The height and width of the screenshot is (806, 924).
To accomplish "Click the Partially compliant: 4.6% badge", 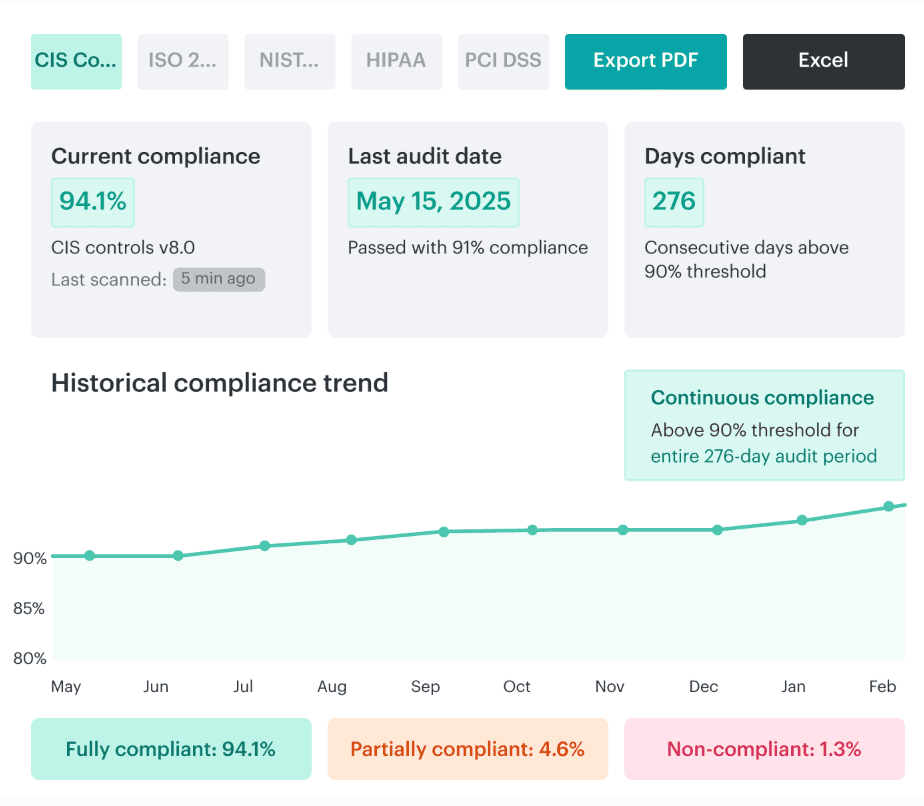I will (468, 749).
